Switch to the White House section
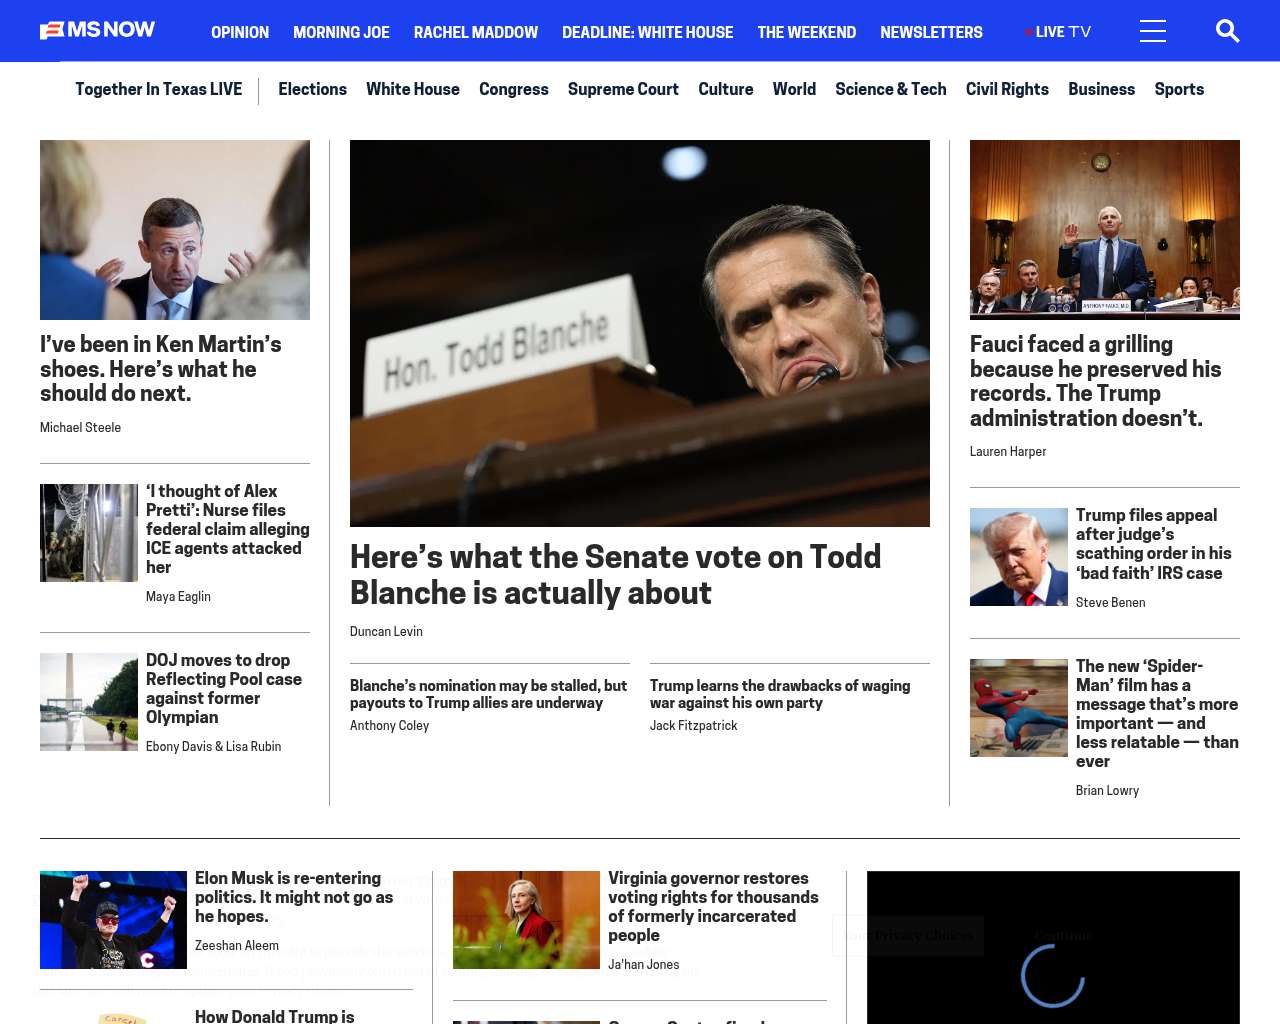 [413, 89]
